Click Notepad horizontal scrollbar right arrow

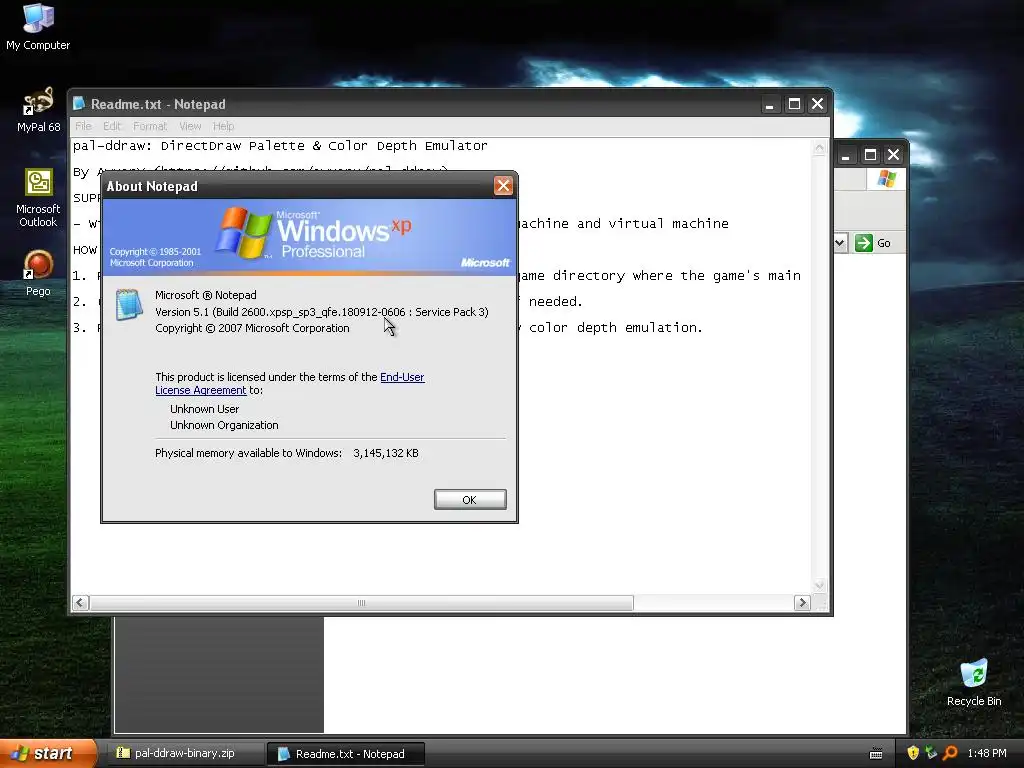tap(802, 603)
